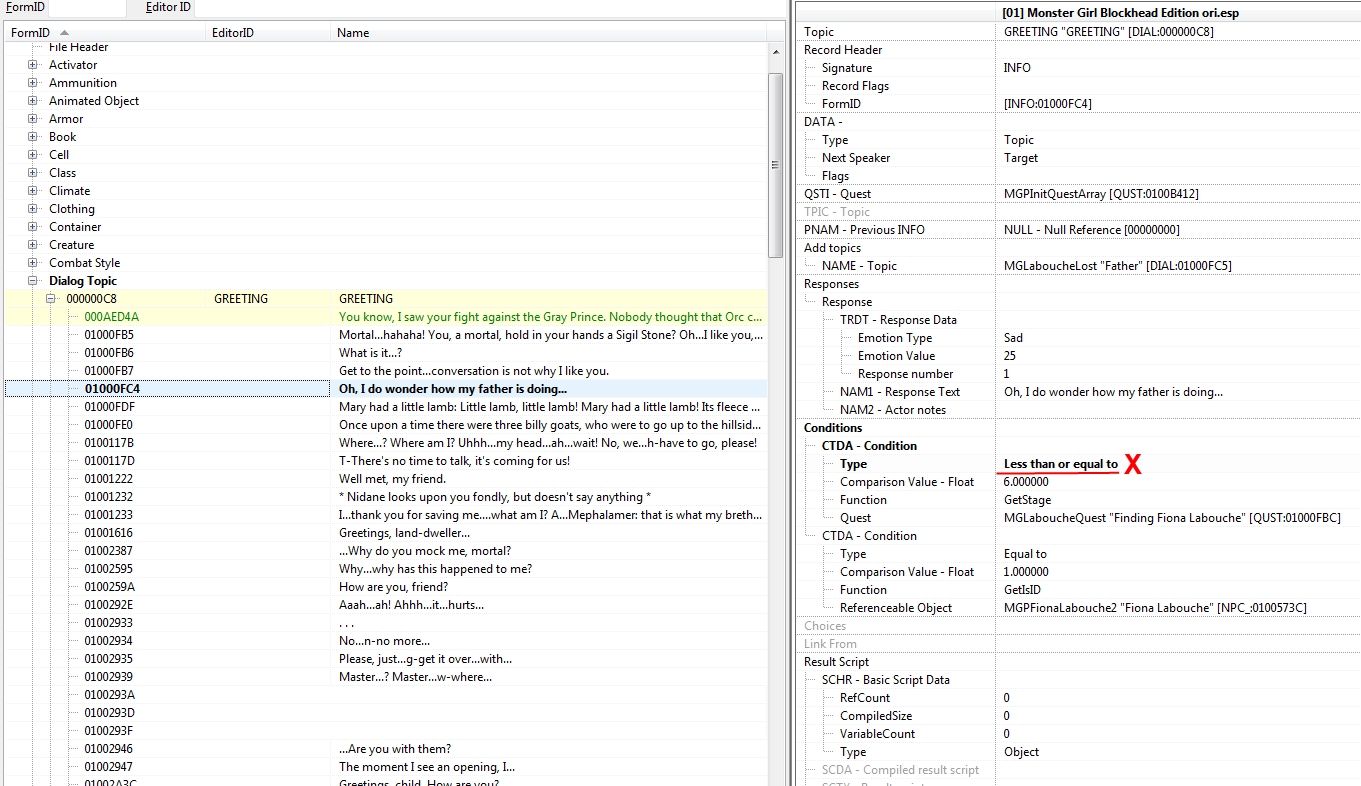
Task: Select INFO record 01000FDF
Action: click(x=385, y=407)
